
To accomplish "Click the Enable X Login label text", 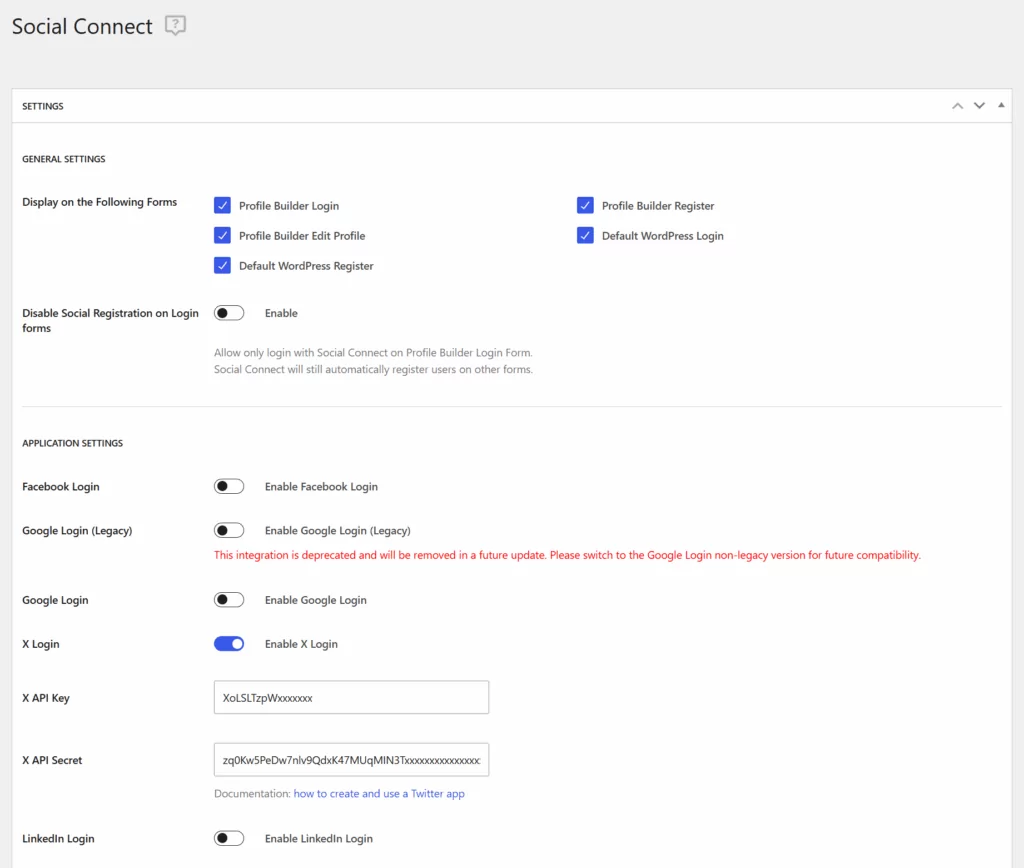I will coord(301,644).
